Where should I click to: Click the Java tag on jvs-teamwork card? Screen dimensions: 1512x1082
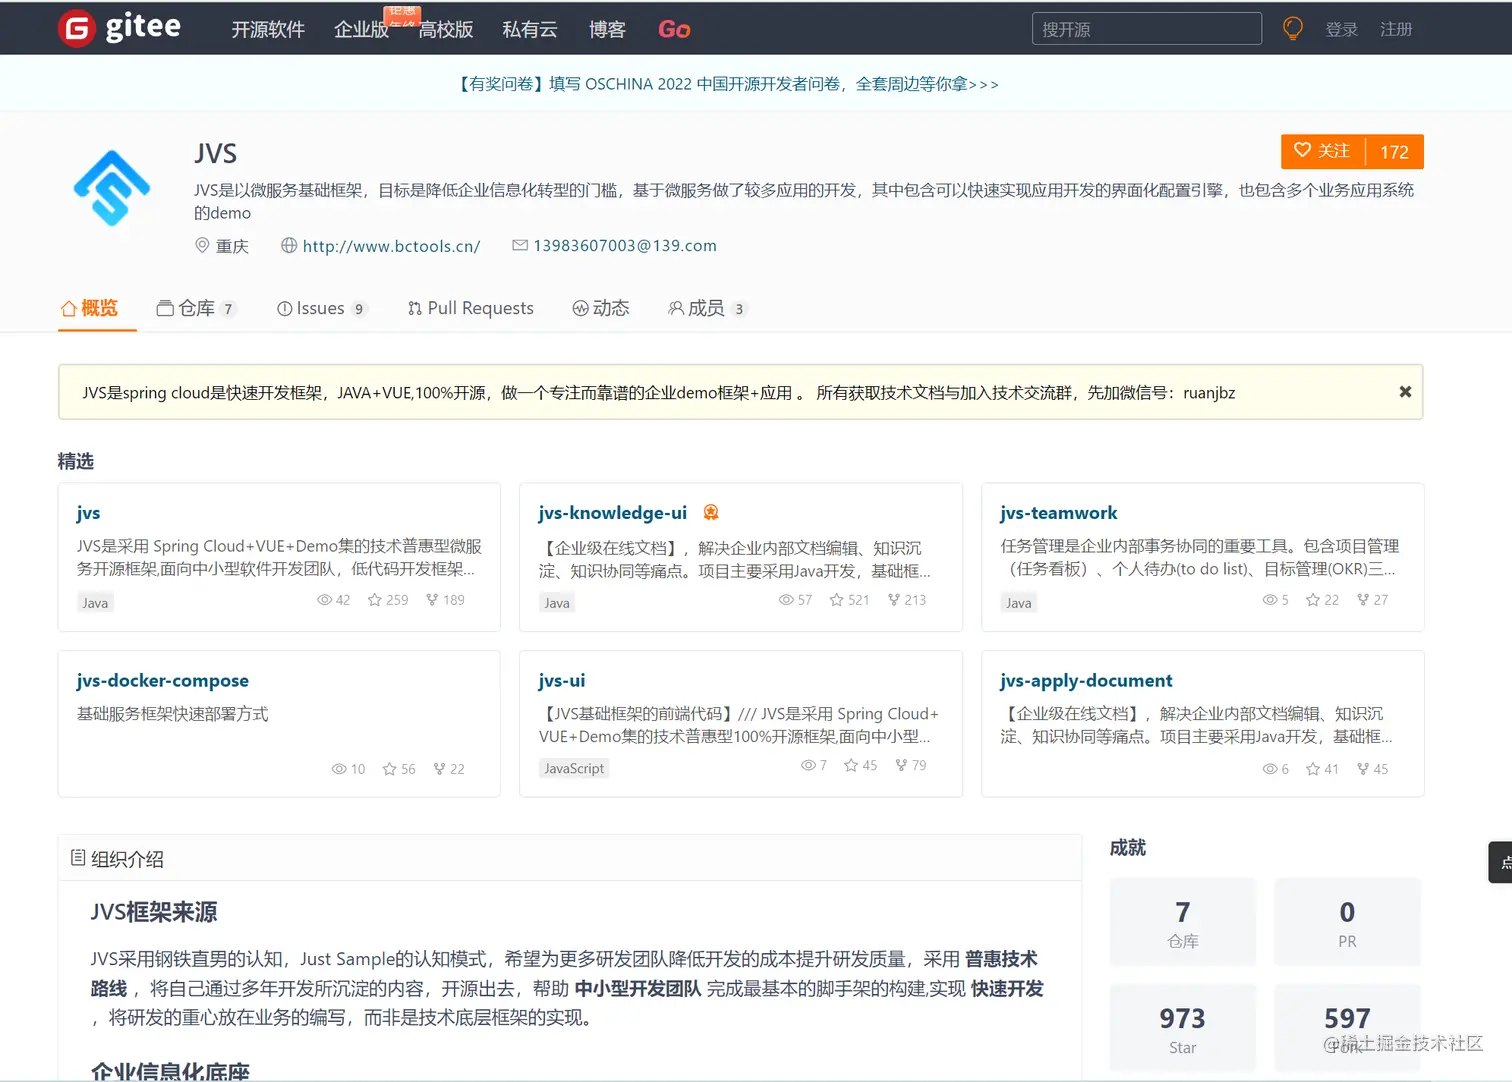tap(1019, 602)
